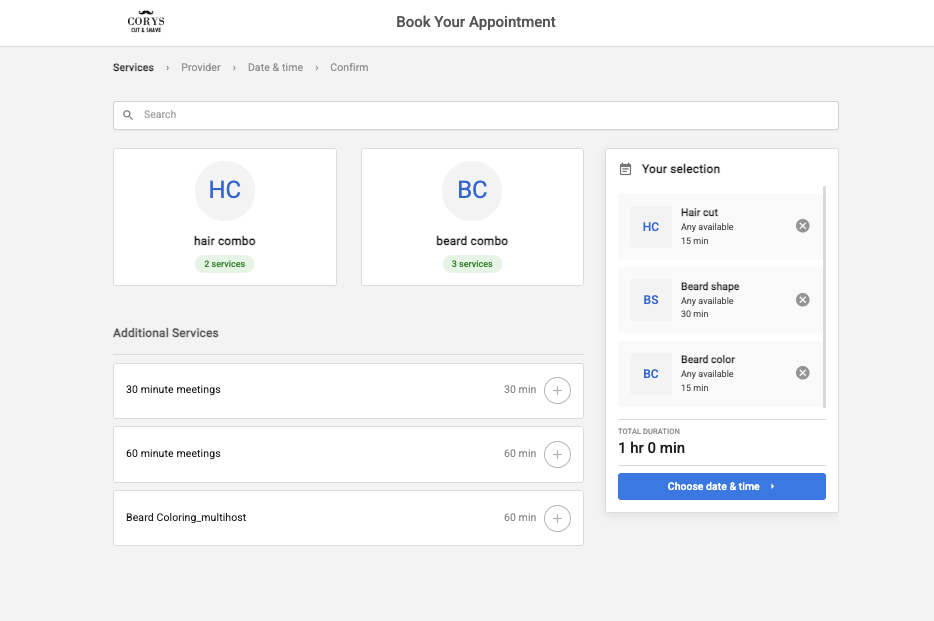Open the beard combo card
This screenshot has width=934, height=621.
coord(472,217)
